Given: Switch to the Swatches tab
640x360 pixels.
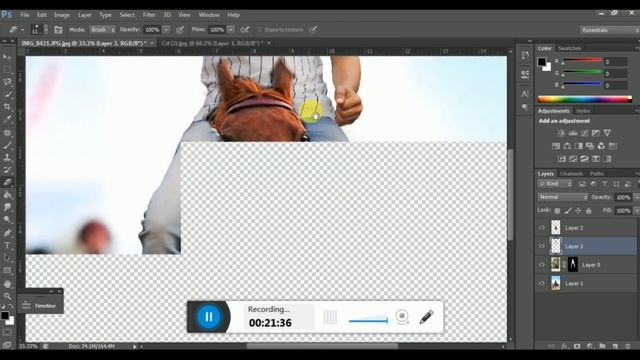Looking at the screenshot, I should [x=569, y=48].
